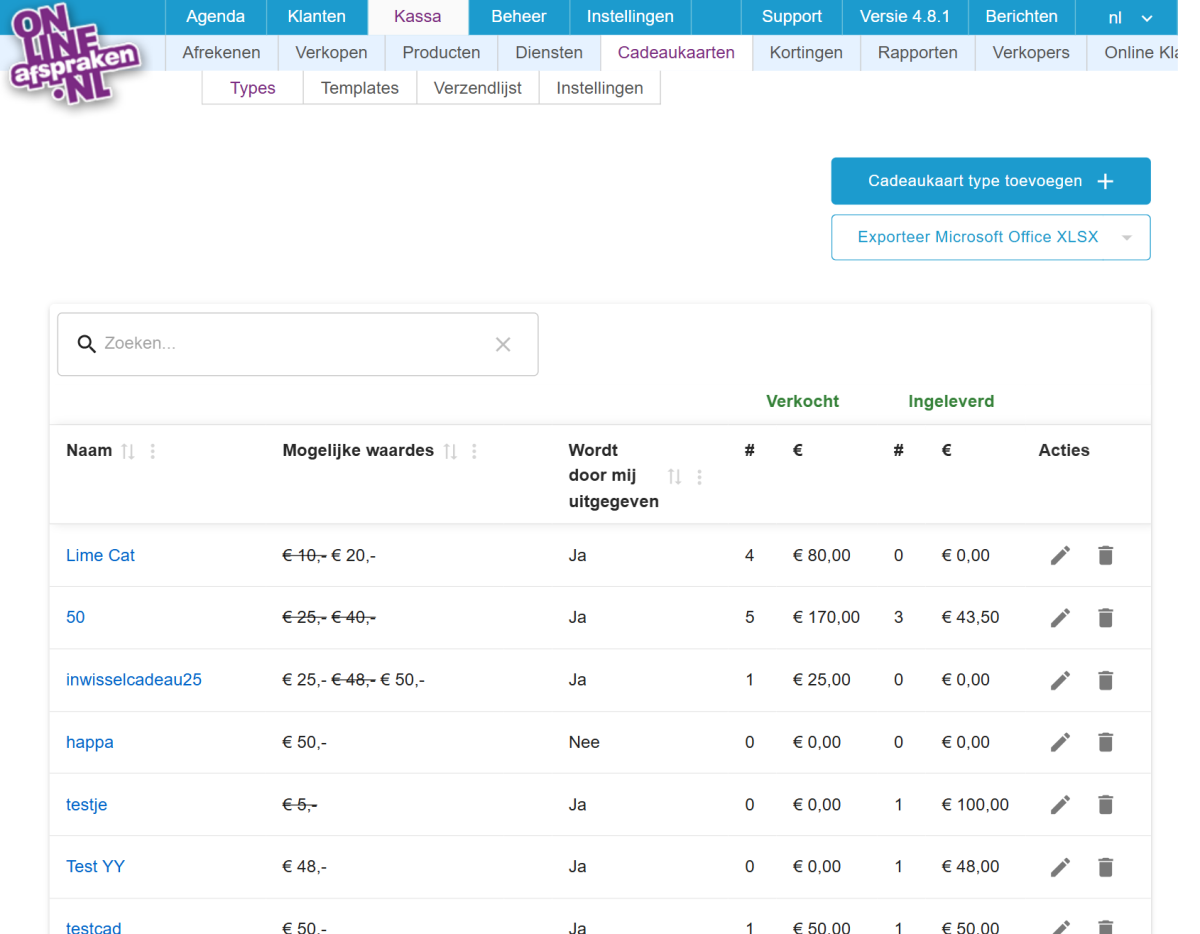Sort by Mogelijke waardes column arrows
Screen dimensions: 1200x934
450,452
